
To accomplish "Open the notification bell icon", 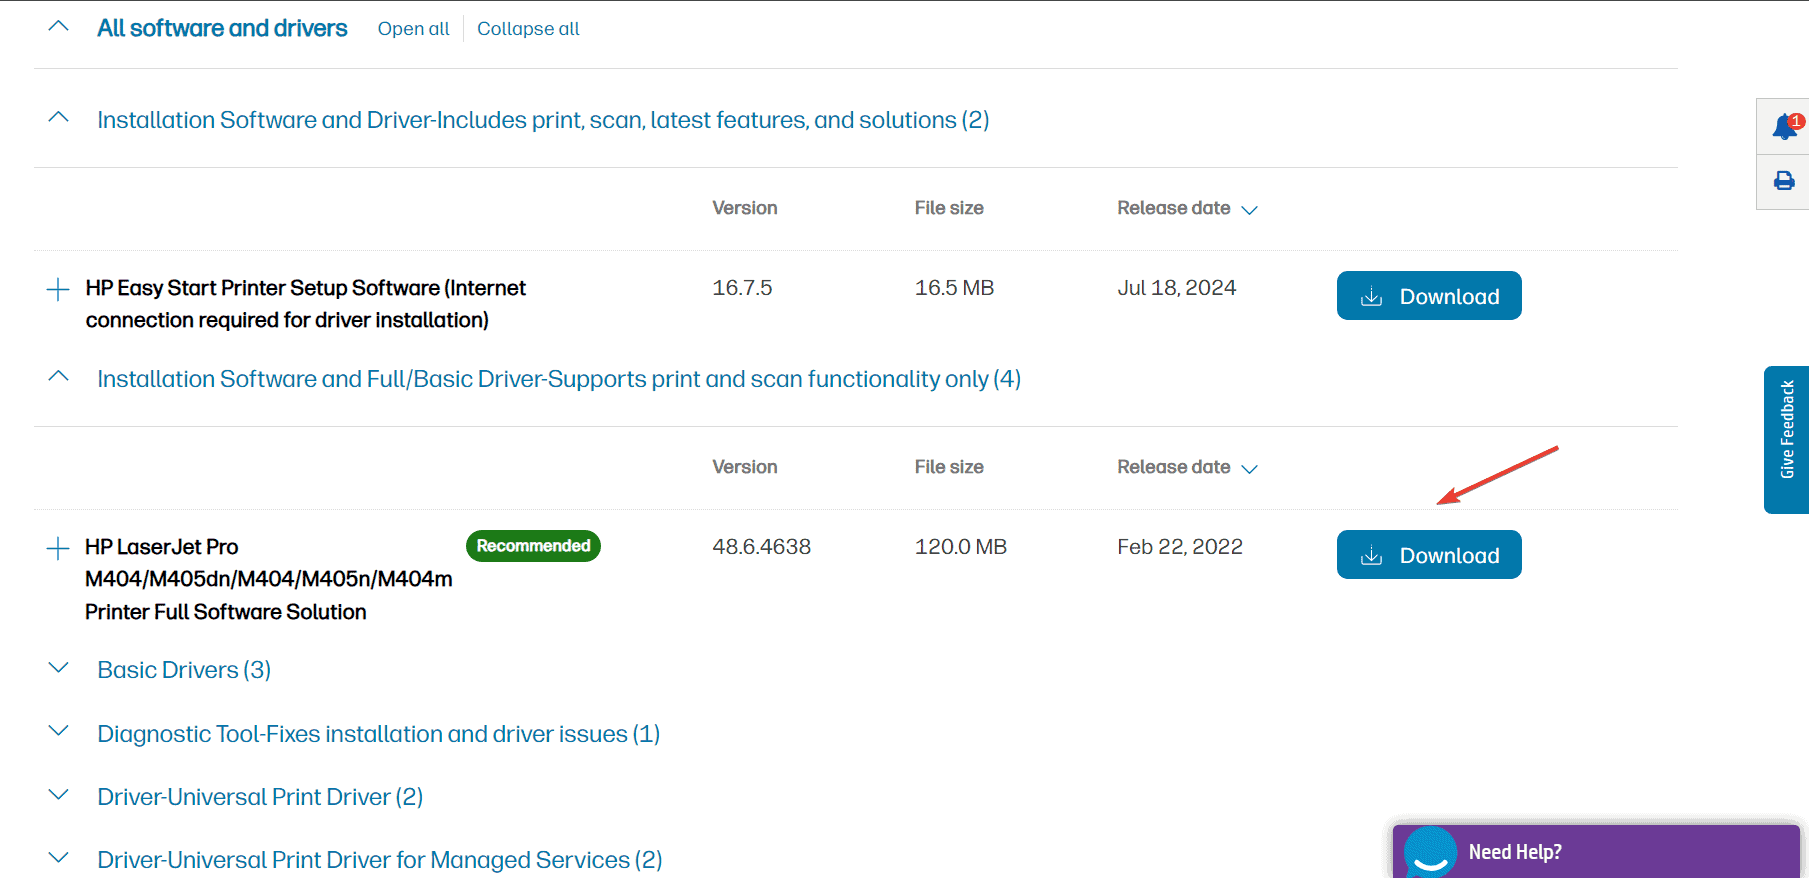I will click(1785, 127).
